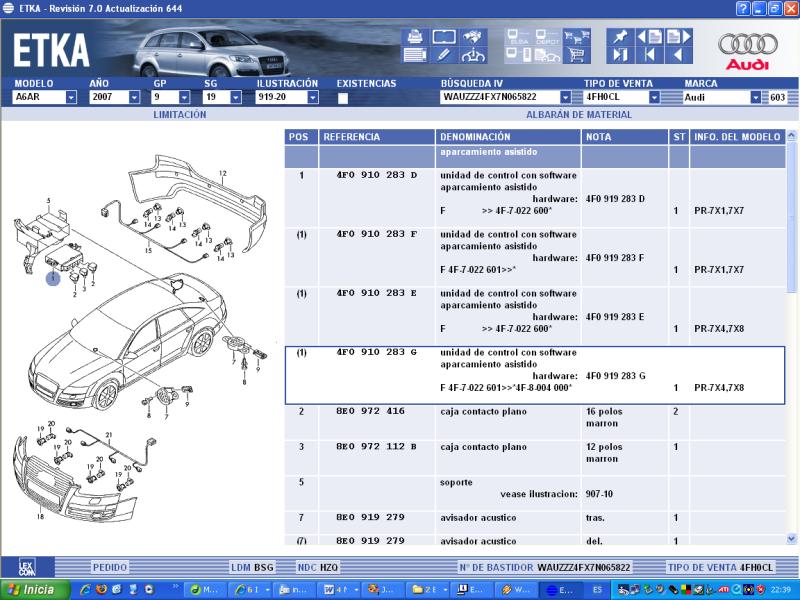800x600 pixels.
Task: Open the ILUSTRACIÓN dropdown showing 919-20
Action: 313,97
